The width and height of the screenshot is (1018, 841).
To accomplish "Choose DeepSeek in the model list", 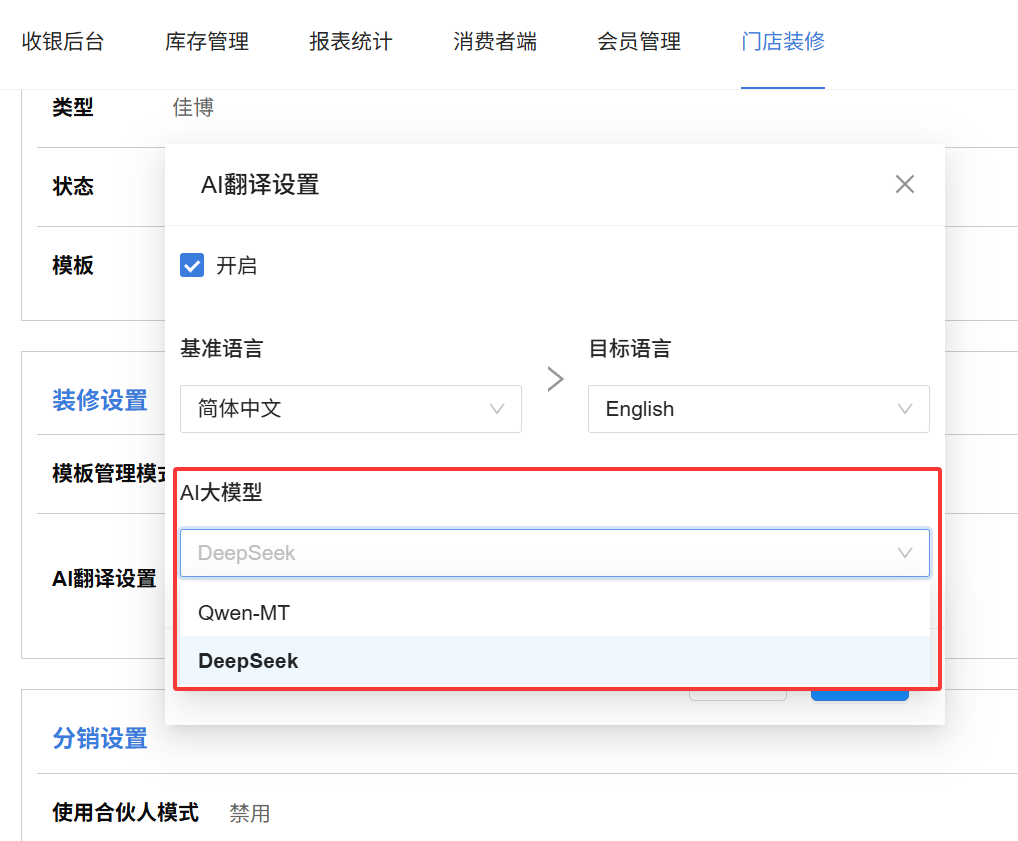I will [x=555, y=660].
